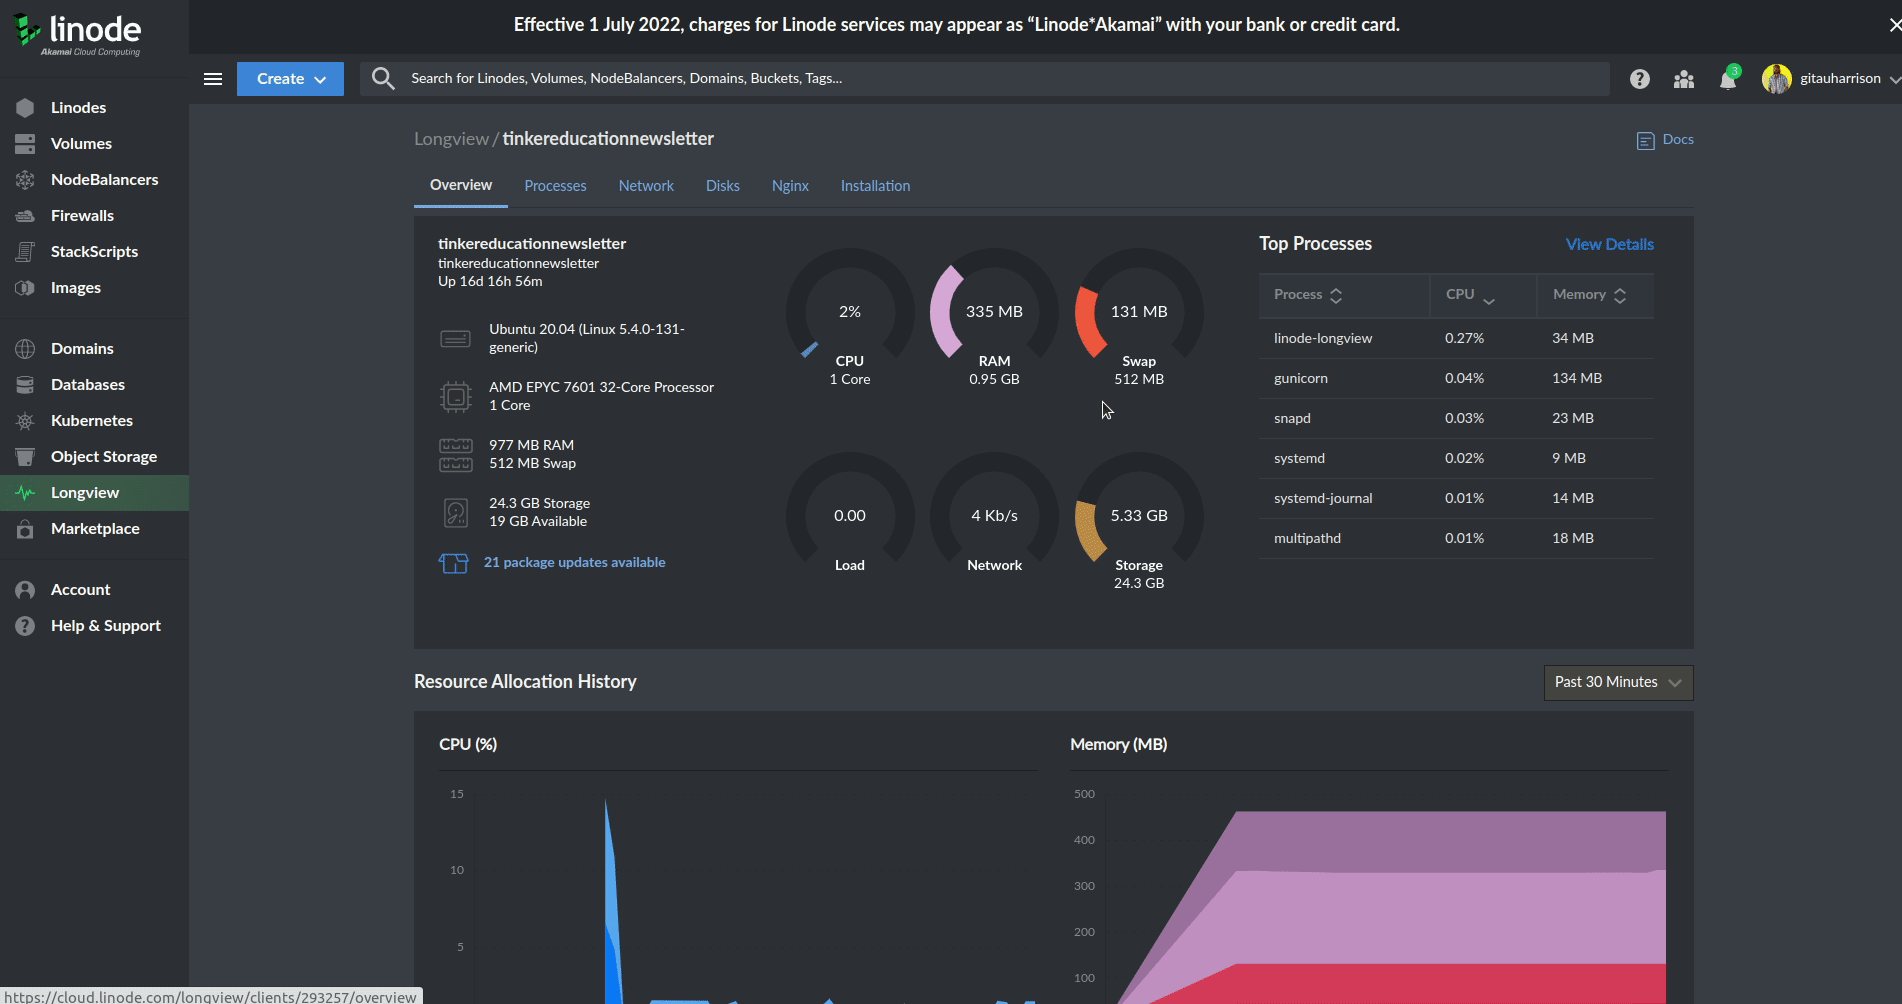
Task: Click the StackScripts sidebar icon
Action: 25,252
